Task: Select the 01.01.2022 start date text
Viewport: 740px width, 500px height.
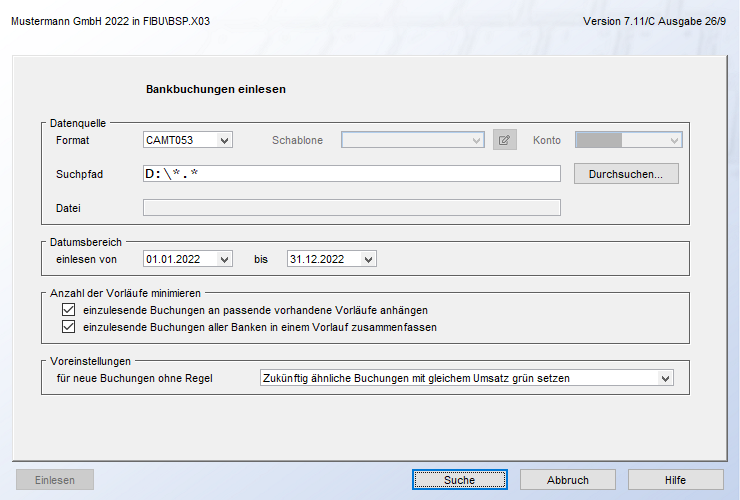Action: (173, 259)
